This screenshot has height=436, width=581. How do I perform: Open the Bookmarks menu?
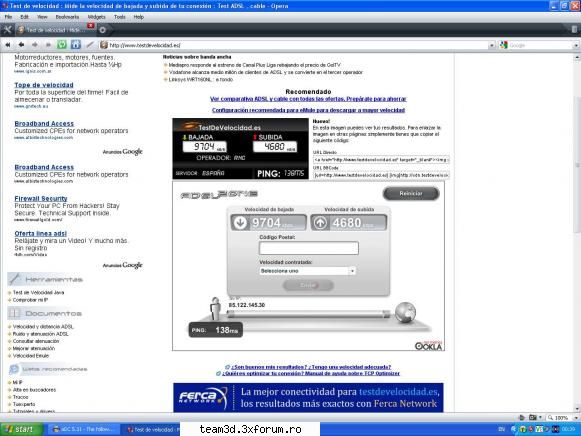click(67, 17)
